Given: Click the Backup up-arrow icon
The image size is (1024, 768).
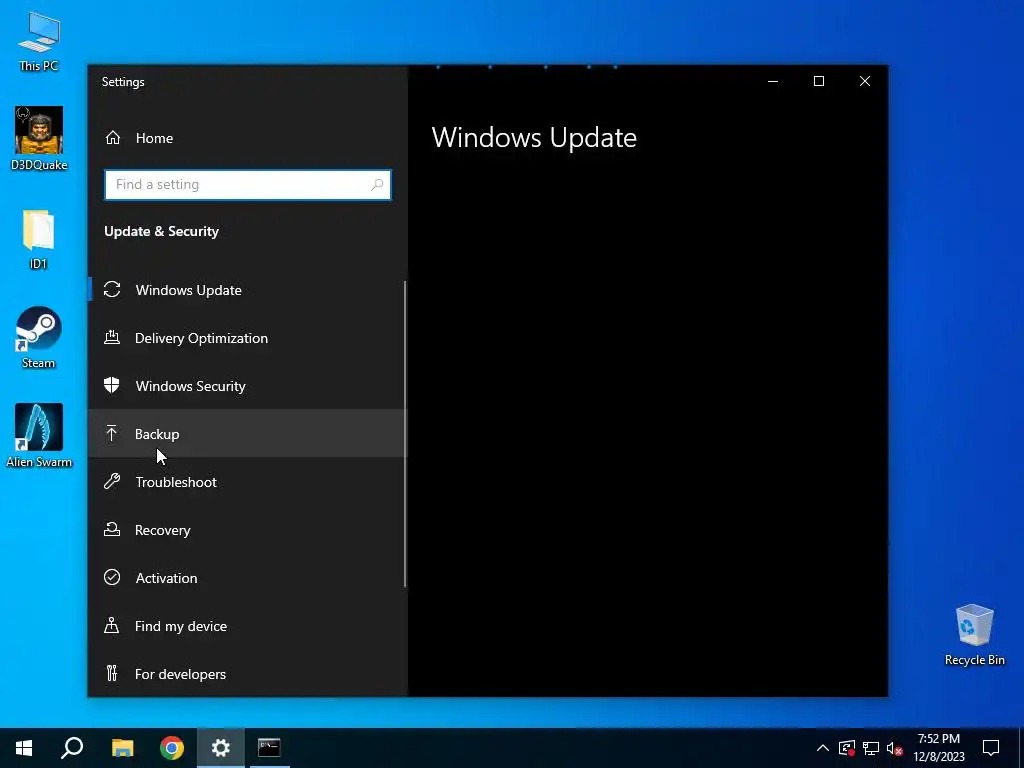Looking at the screenshot, I should (112, 434).
